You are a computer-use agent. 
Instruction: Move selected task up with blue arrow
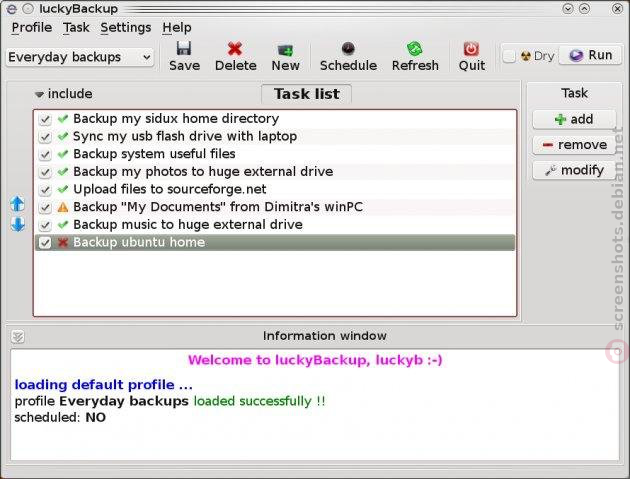click(17, 204)
